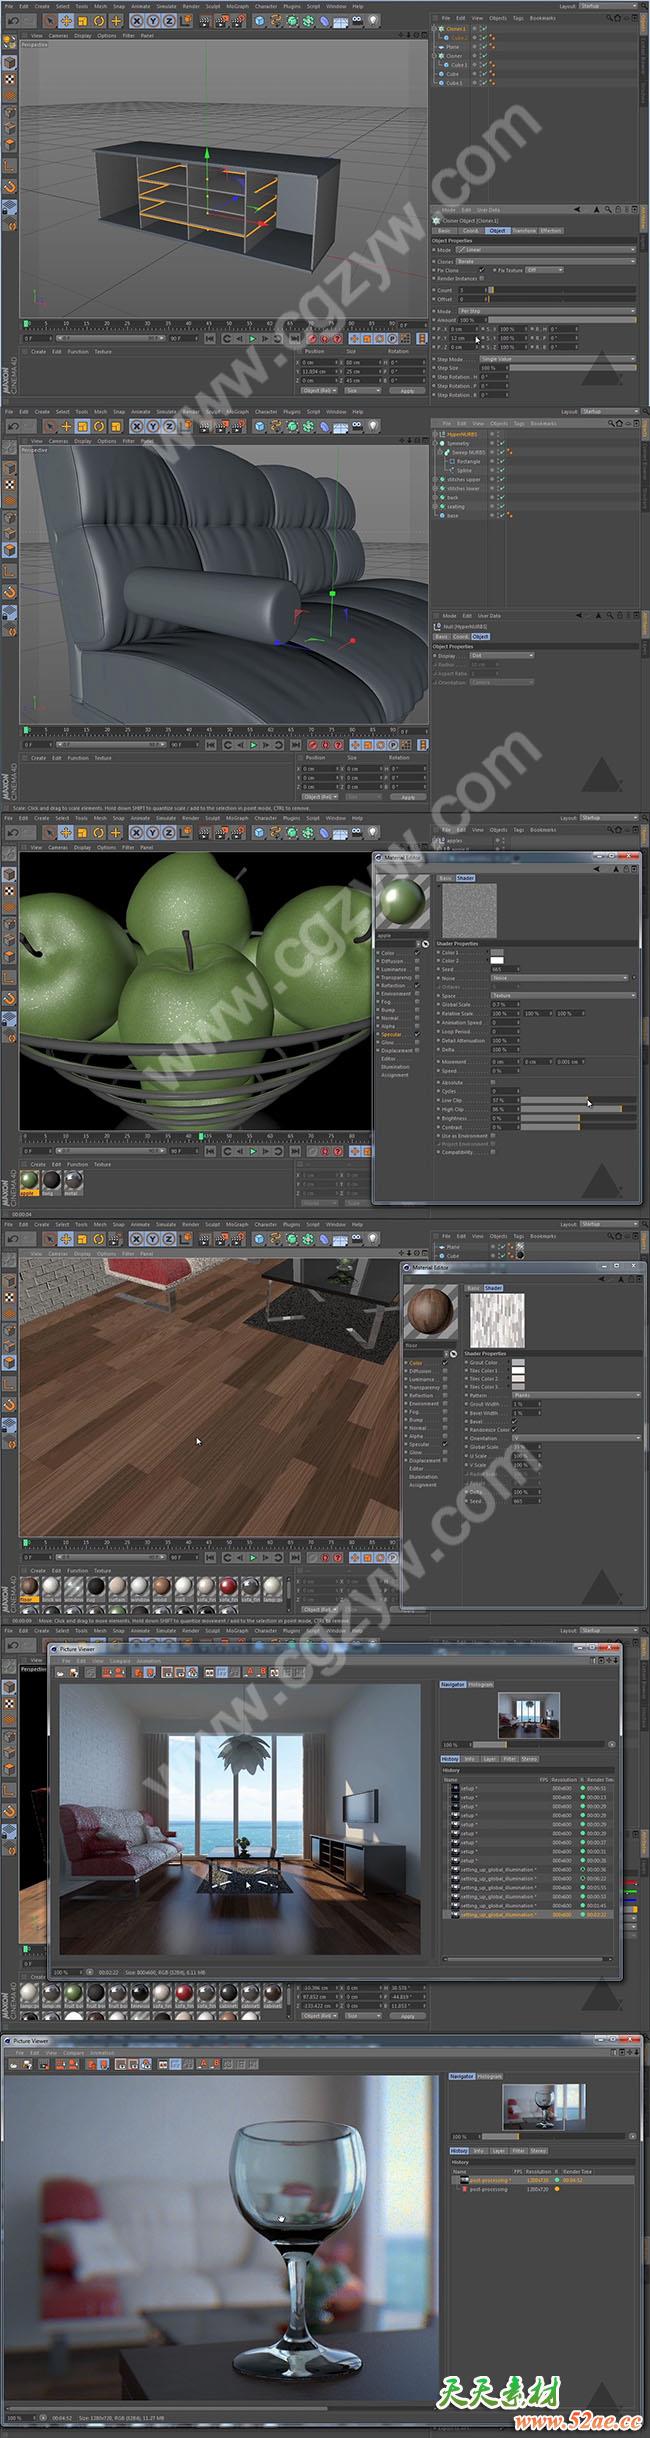This screenshot has width=650, height=2438.
Task: Toggle Color channel in apple Material Editor
Action: click(417, 953)
